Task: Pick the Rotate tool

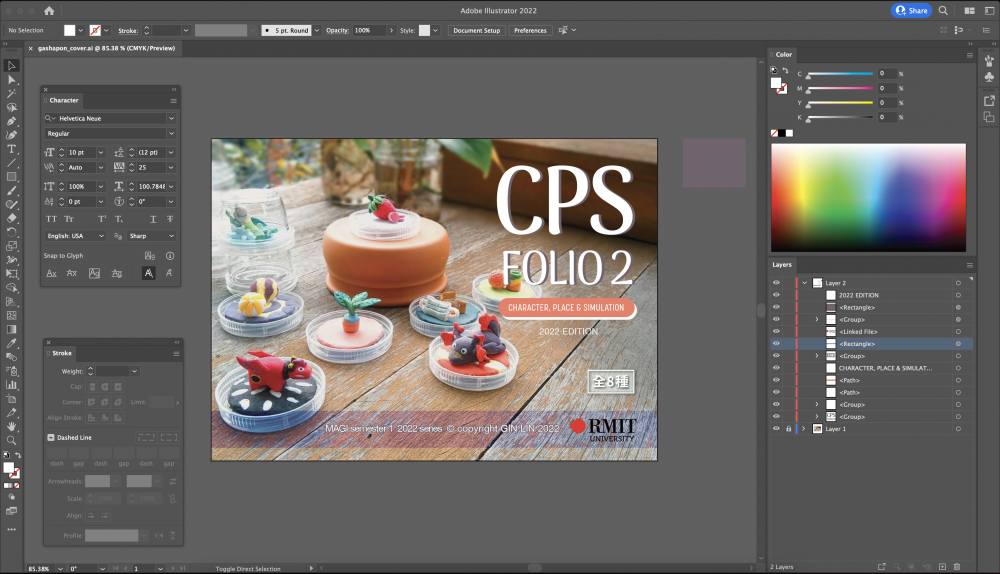Action: click(11, 232)
